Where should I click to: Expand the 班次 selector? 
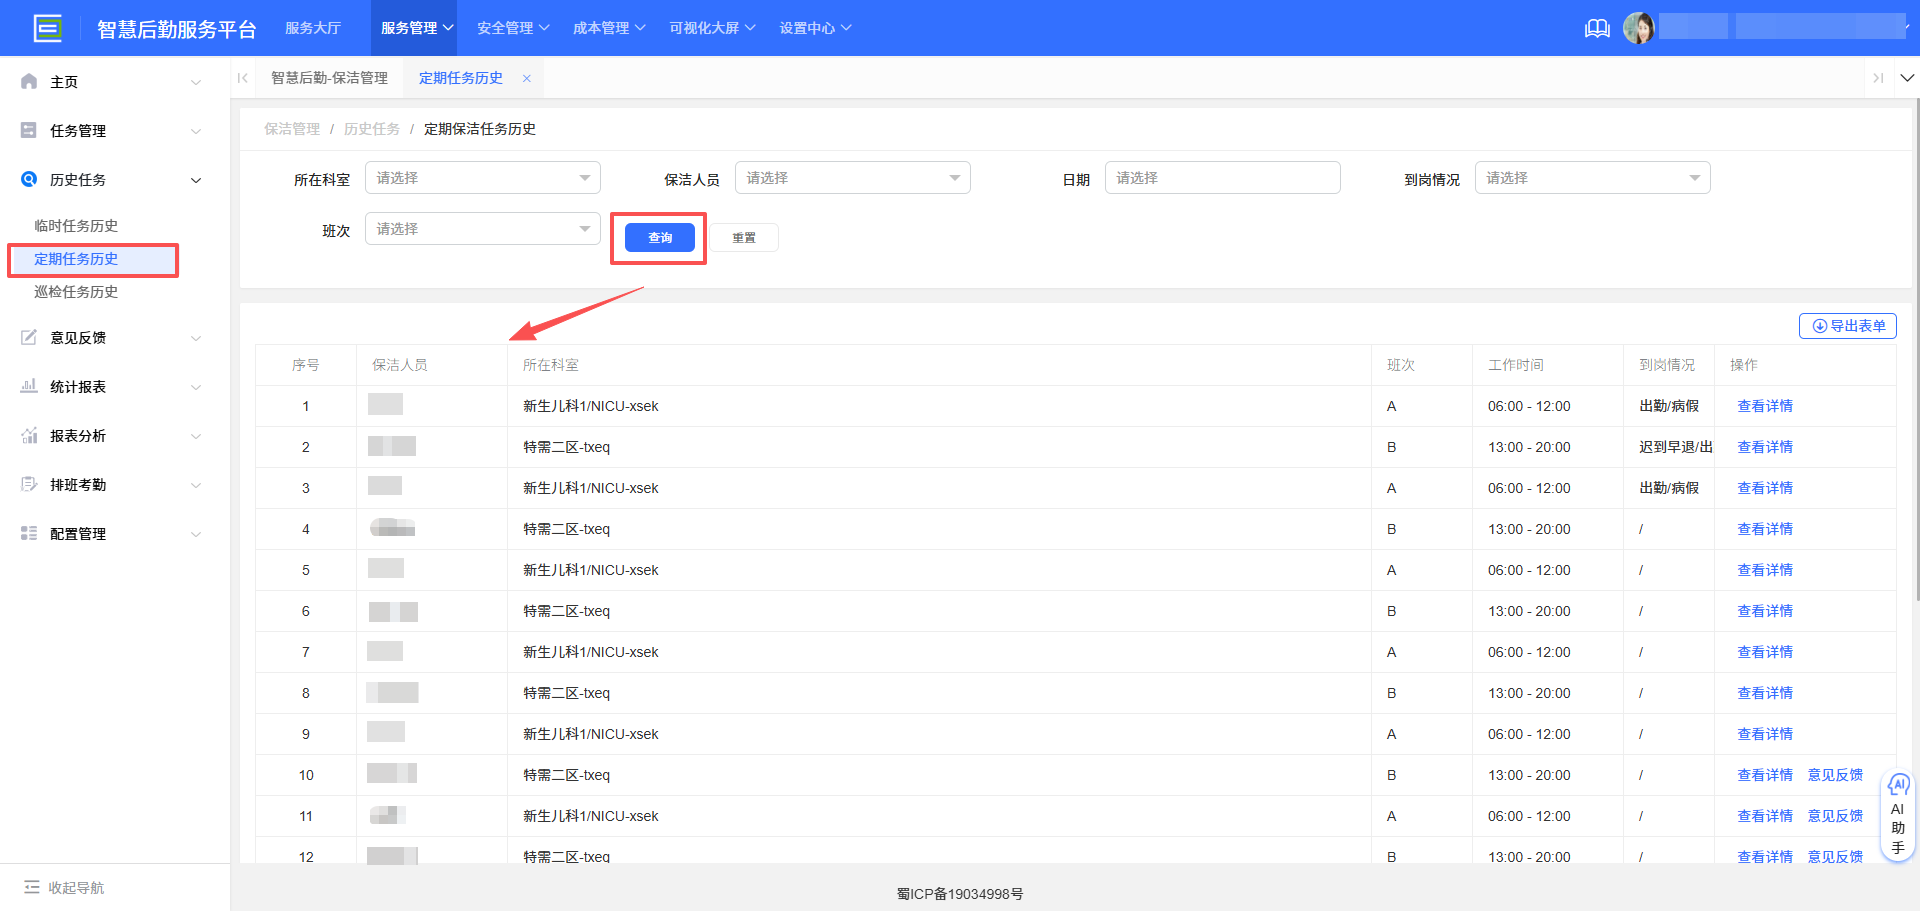[482, 228]
